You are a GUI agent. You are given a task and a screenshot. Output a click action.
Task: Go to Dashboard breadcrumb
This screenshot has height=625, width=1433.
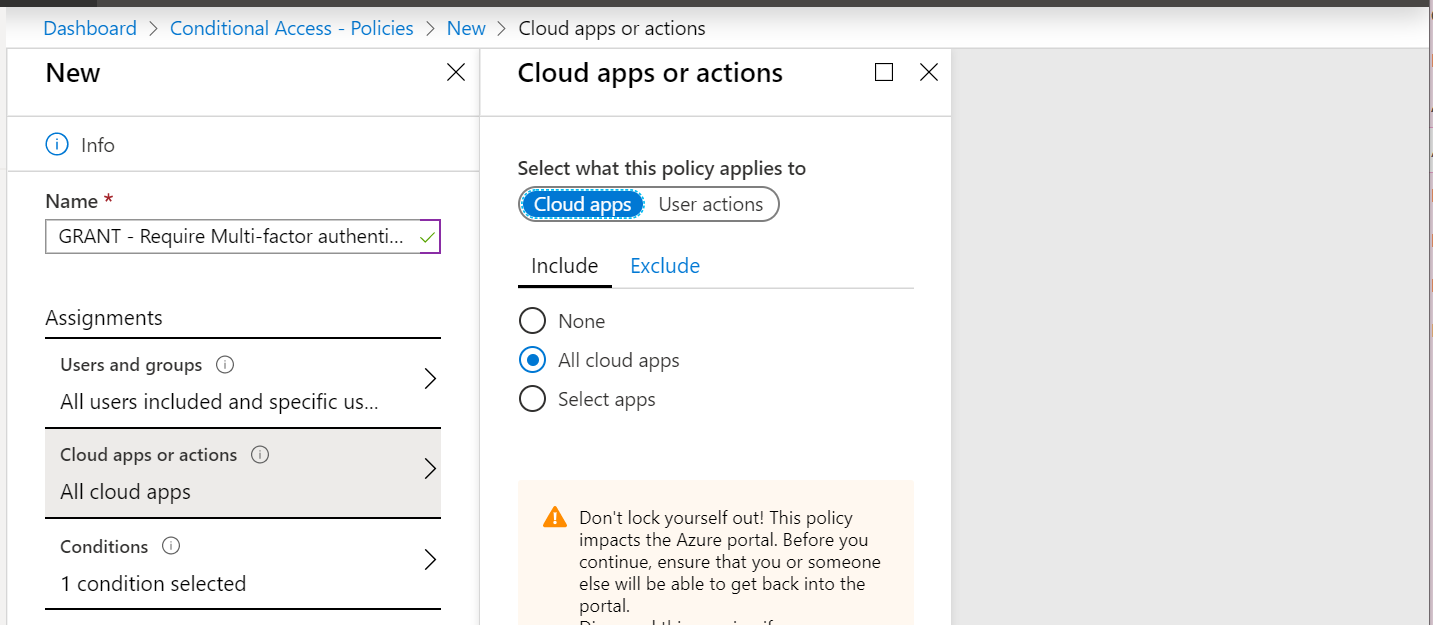[90, 28]
